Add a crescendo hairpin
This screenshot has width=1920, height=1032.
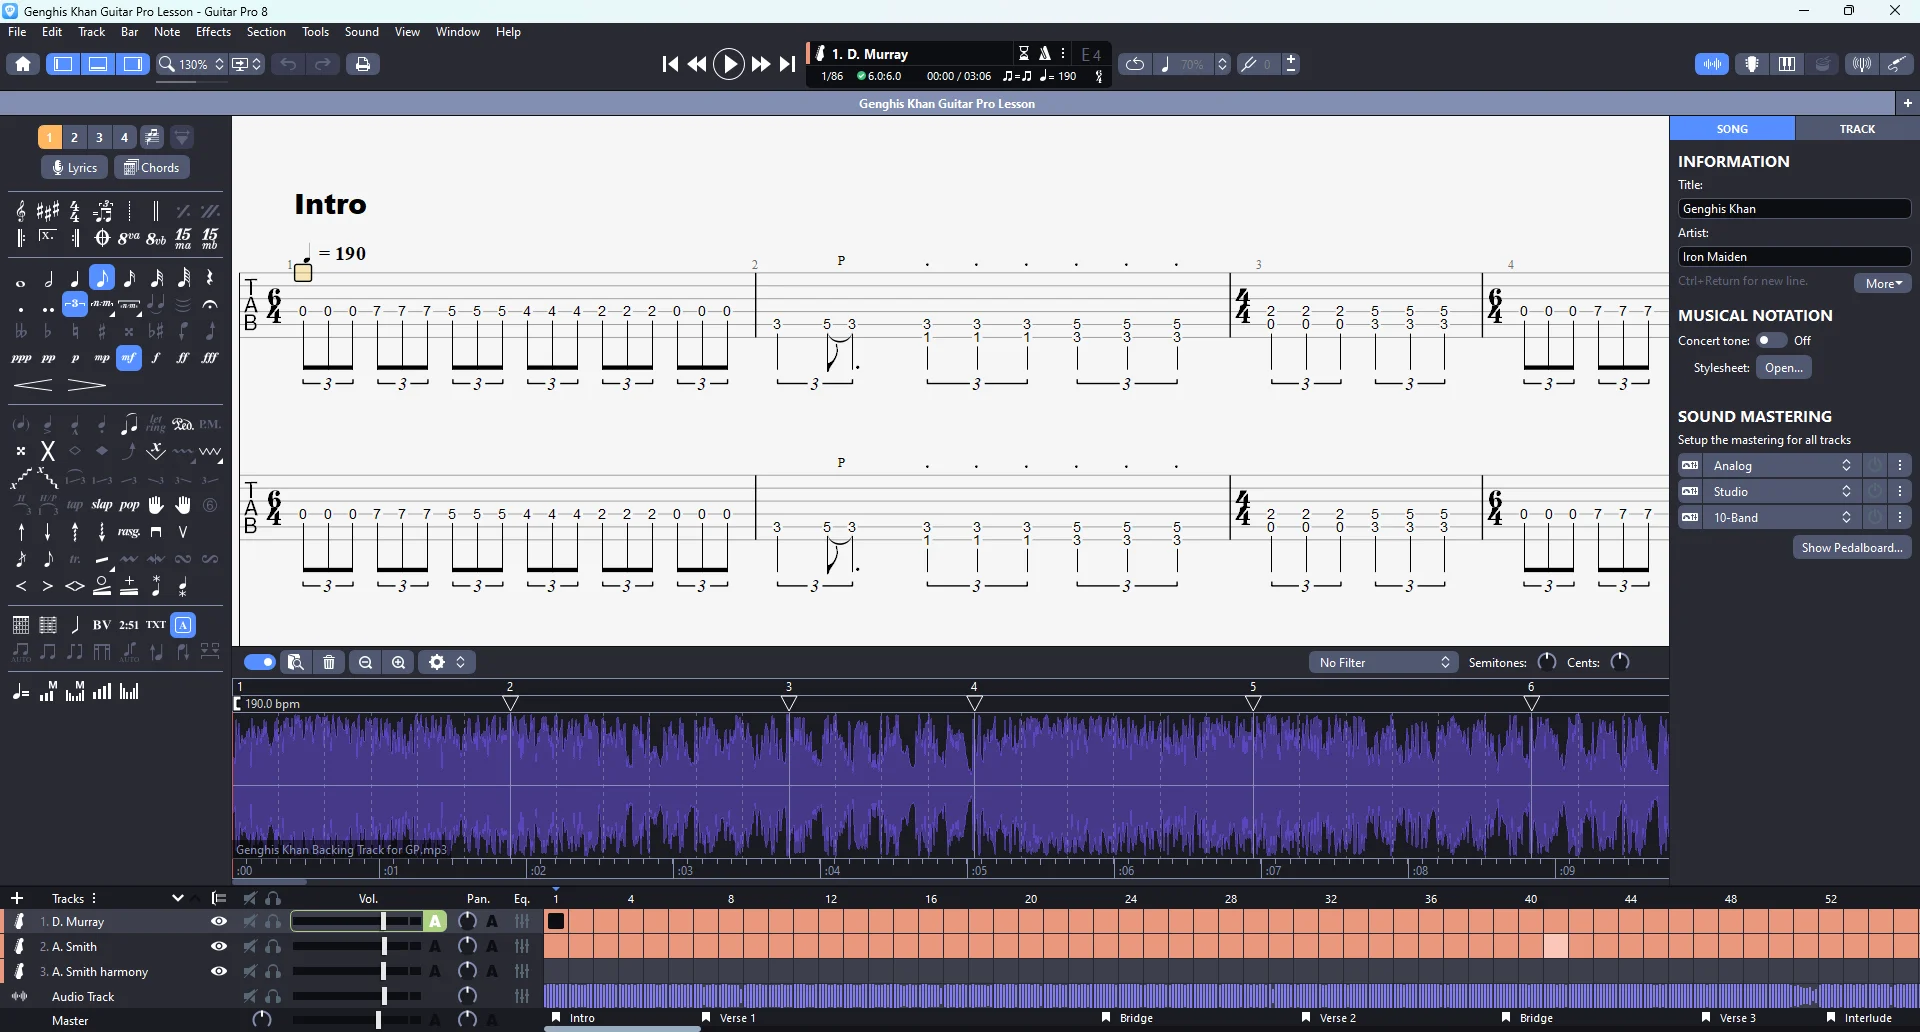(x=33, y=385)
